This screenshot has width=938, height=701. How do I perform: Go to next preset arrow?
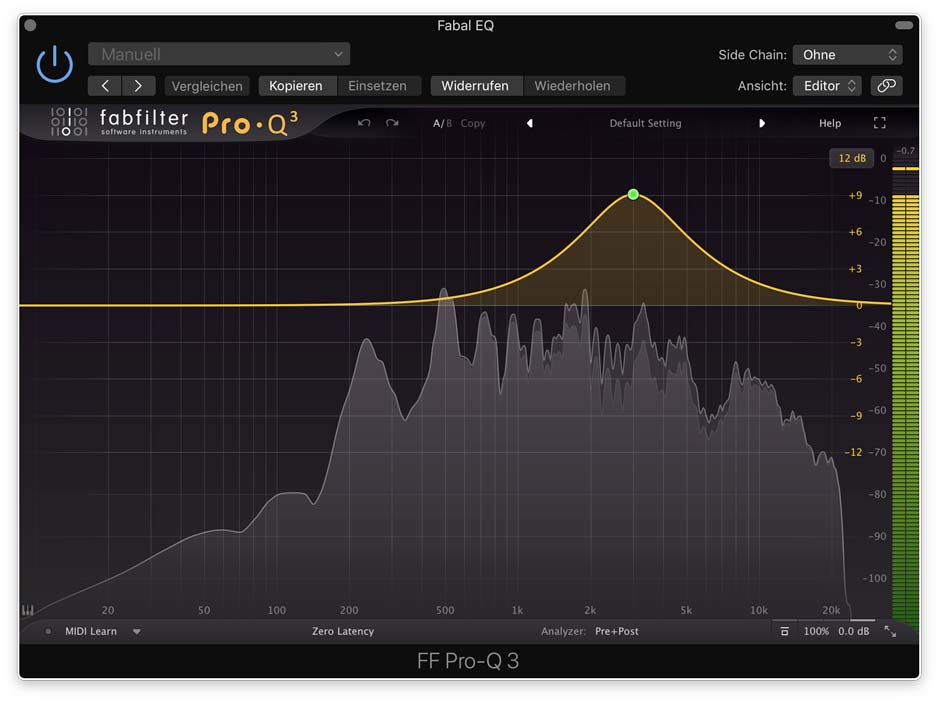pyautogui.click(x=138, y=86)
